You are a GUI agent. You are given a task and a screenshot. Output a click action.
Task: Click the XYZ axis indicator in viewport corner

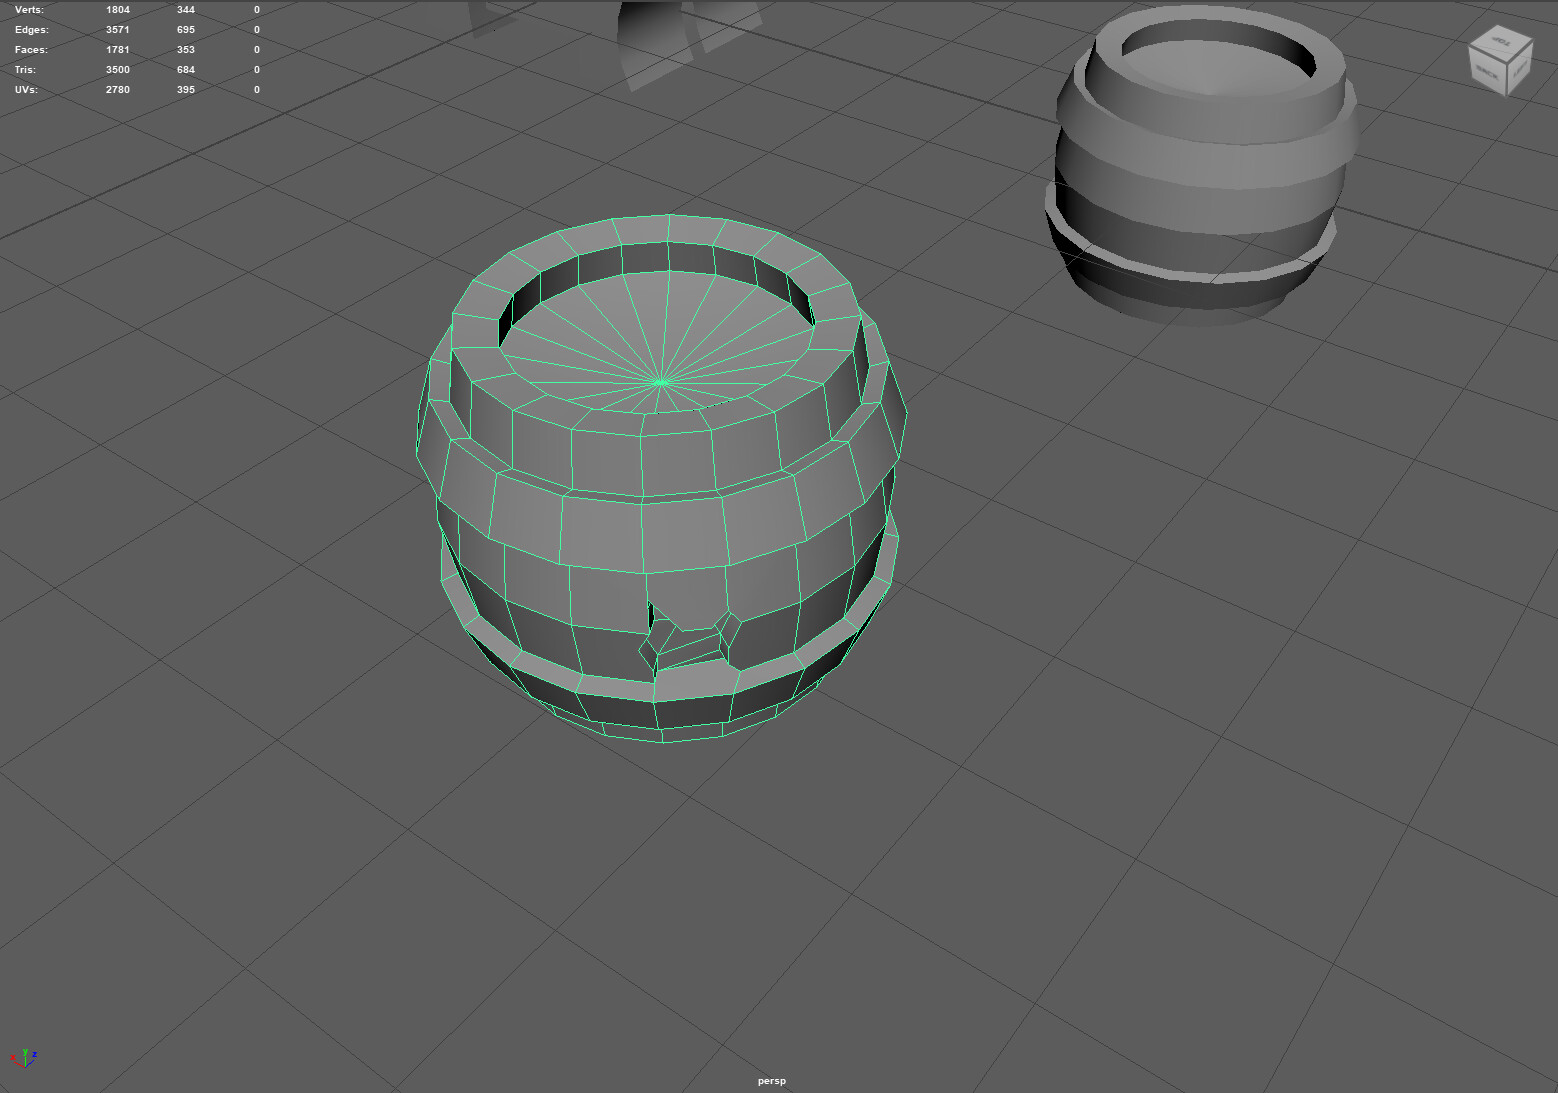(x=24, y=1057)
